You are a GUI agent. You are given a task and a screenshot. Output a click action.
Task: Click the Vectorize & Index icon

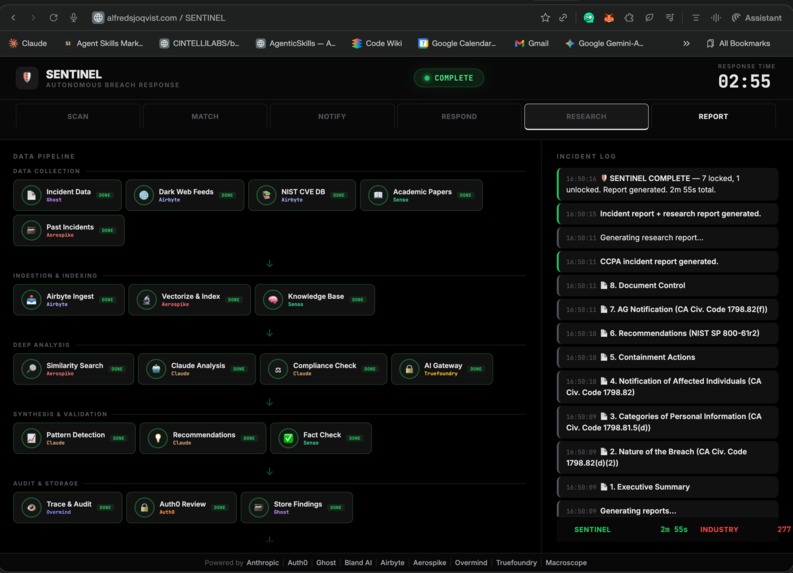click(147, 300)
